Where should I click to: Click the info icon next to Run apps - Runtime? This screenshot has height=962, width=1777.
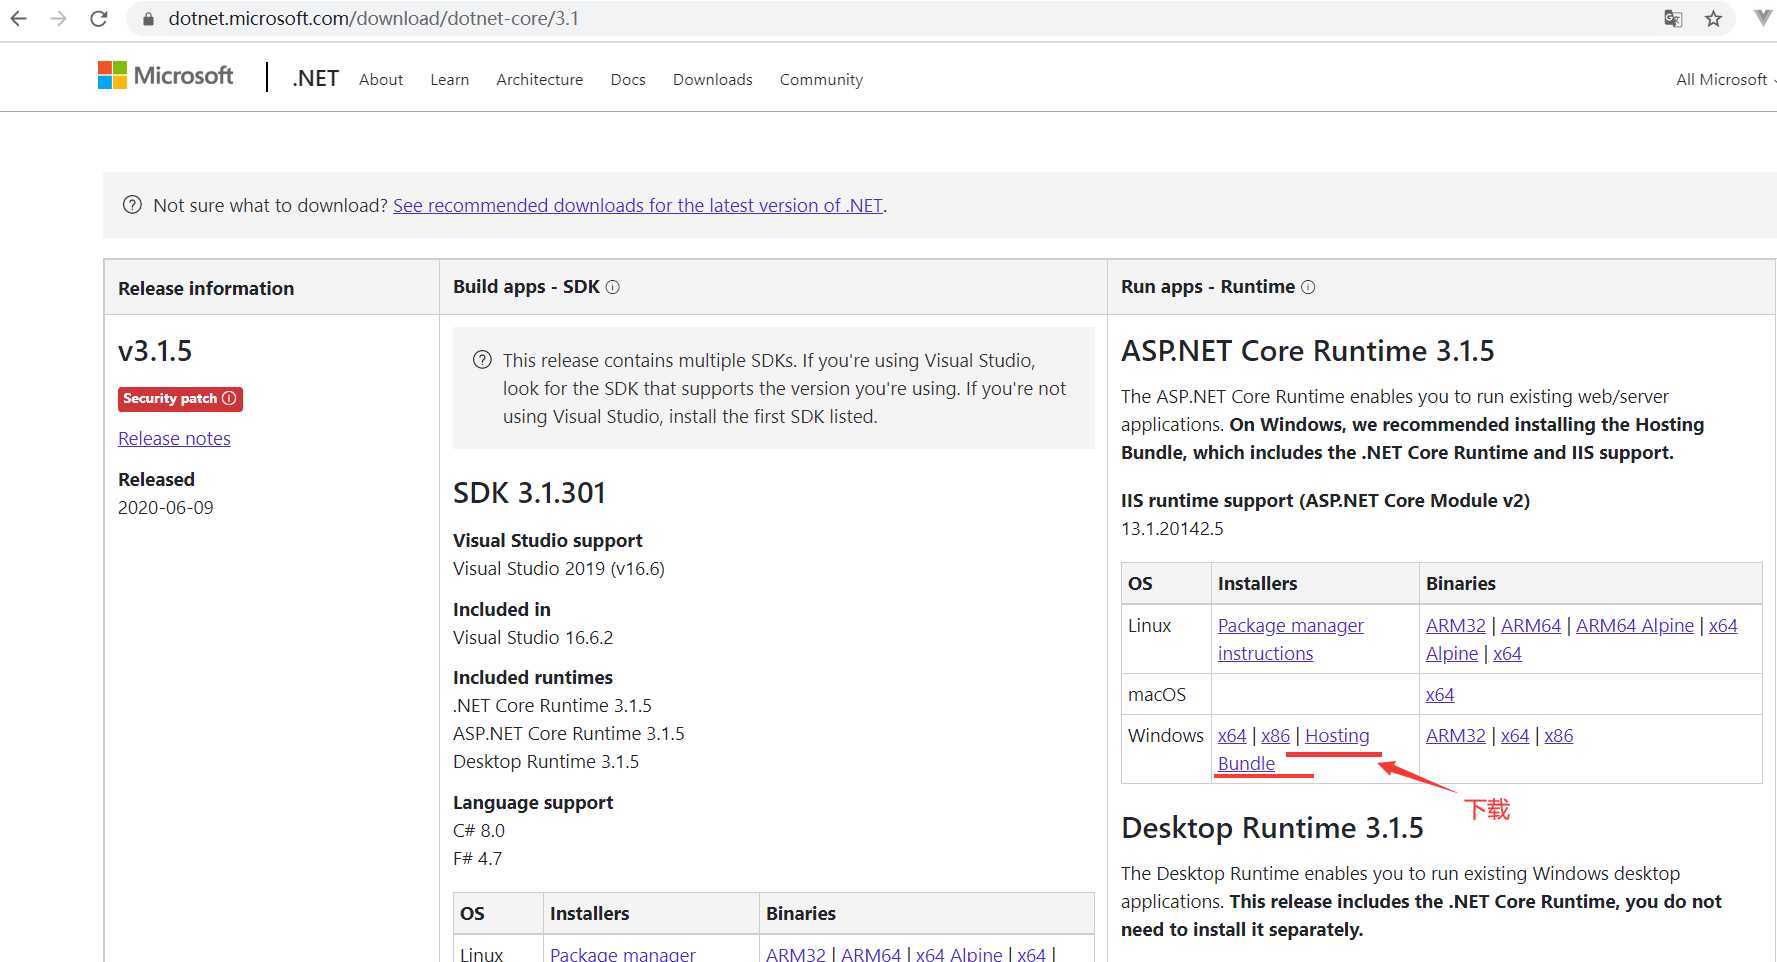point(1308,287)
